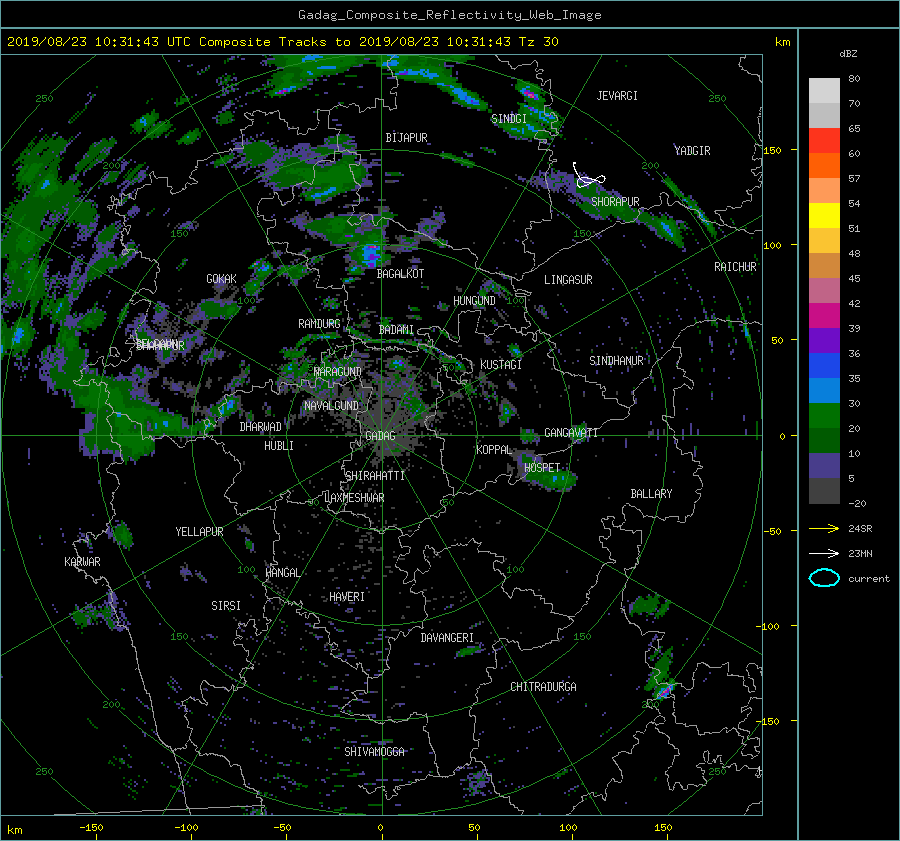Click the 'current' legend label
This screenshot has width=900, height=841.
click(868, 579)
